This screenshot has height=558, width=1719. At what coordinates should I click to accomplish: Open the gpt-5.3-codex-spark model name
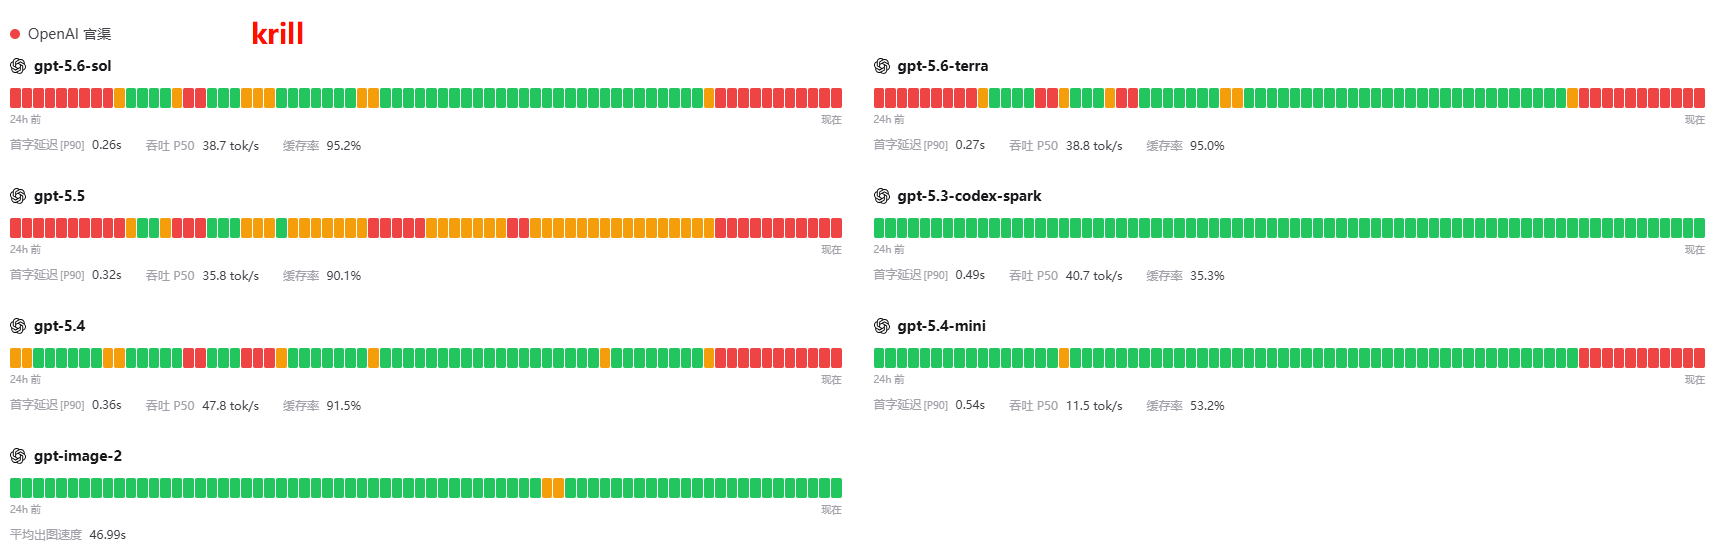[969, 196]
